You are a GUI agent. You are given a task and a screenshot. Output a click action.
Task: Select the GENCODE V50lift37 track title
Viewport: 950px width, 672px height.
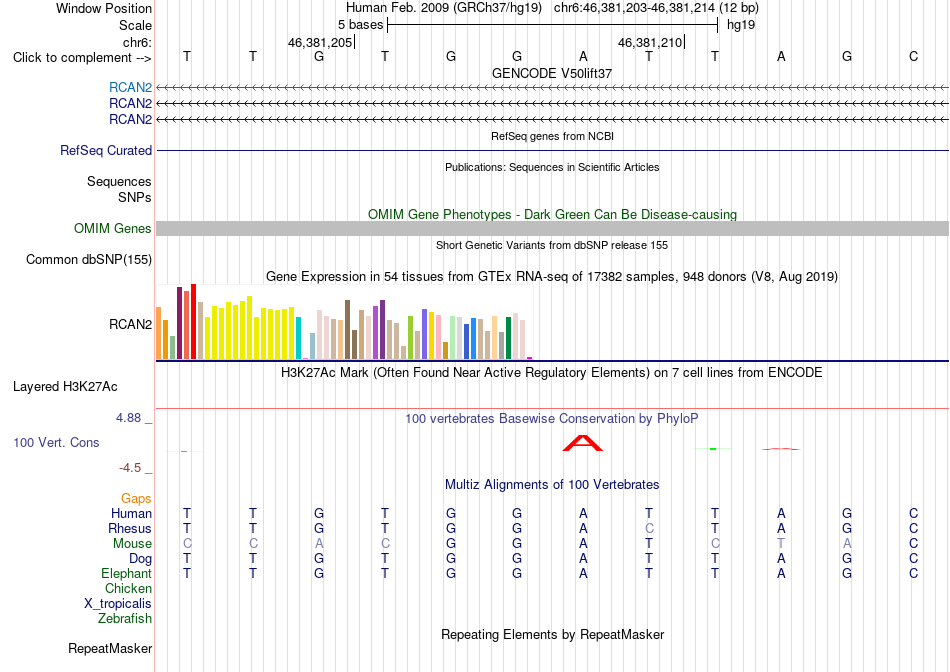click(x=552, y=73)
